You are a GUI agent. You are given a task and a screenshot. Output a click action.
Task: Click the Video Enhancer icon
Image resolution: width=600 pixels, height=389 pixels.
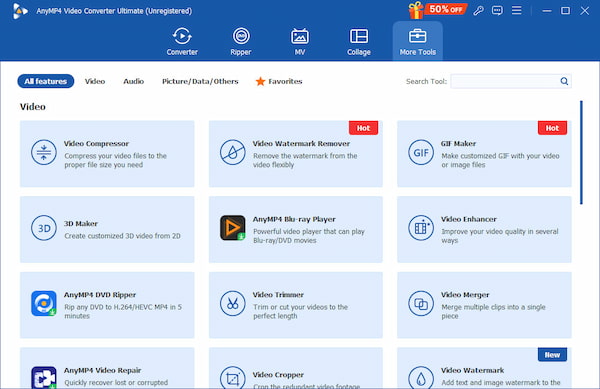click(421, 228)
